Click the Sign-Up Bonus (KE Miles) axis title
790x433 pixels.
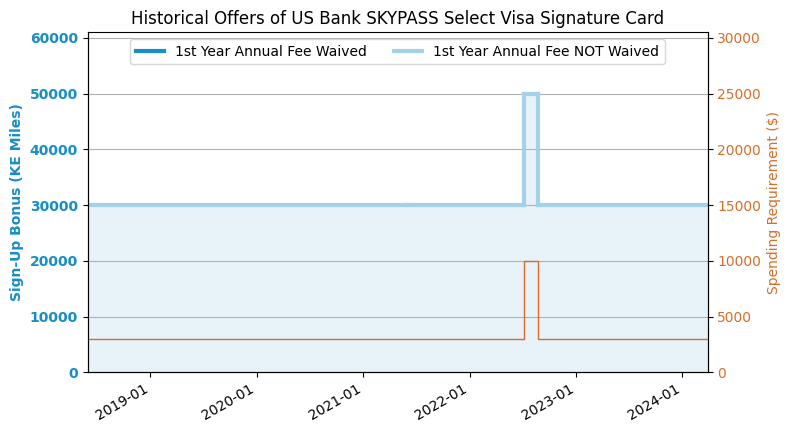click(16, 203)
